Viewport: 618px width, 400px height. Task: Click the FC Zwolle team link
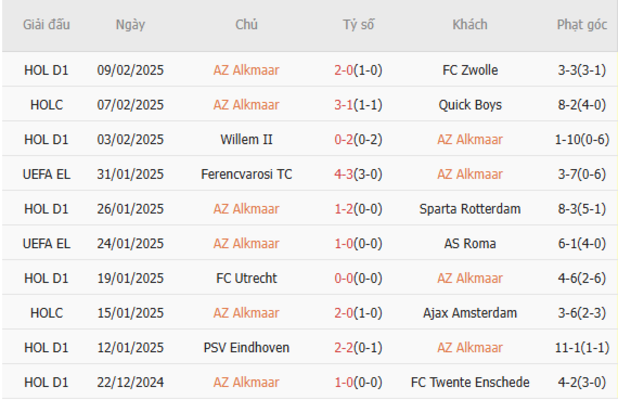pos(469,70)
